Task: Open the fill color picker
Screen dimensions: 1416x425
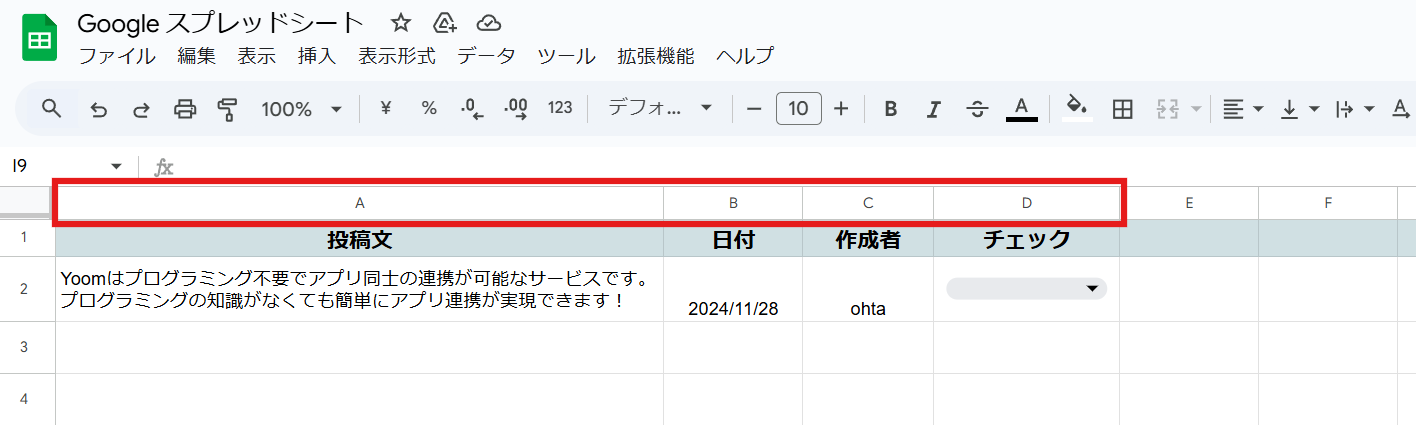Action: click(x=1077, y=109)
